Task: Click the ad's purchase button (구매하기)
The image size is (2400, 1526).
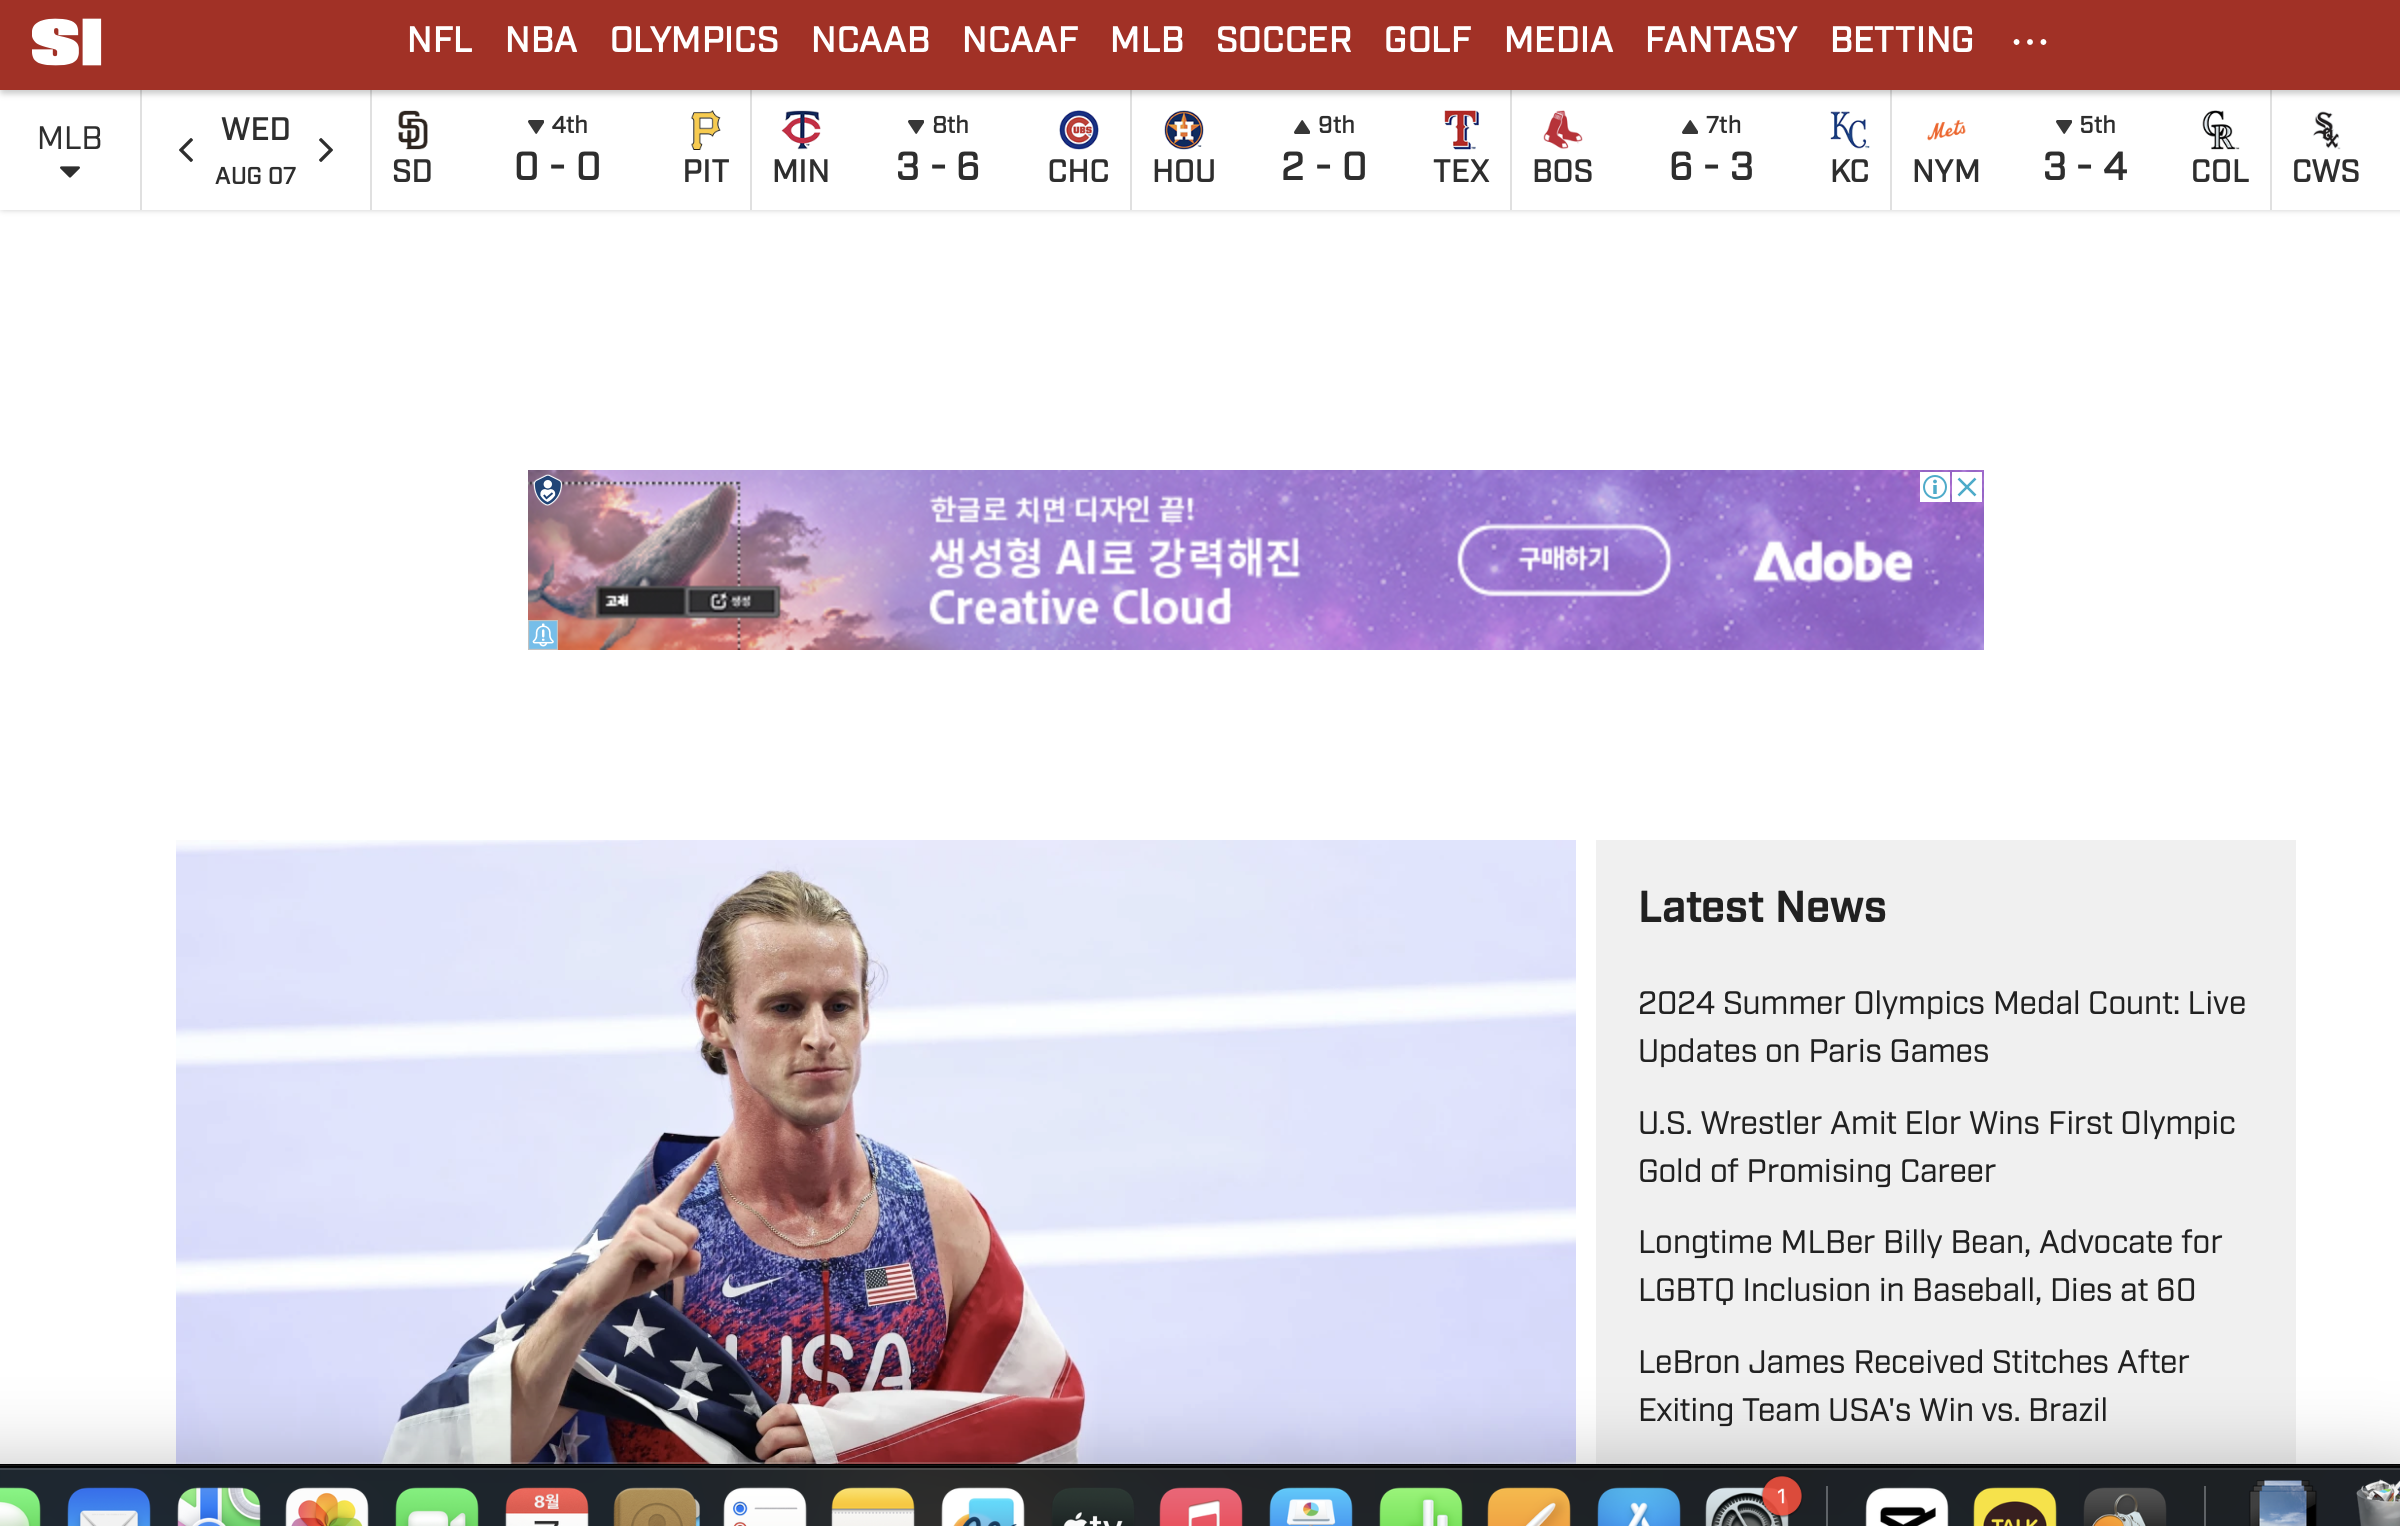Action: coord(1563,559)
